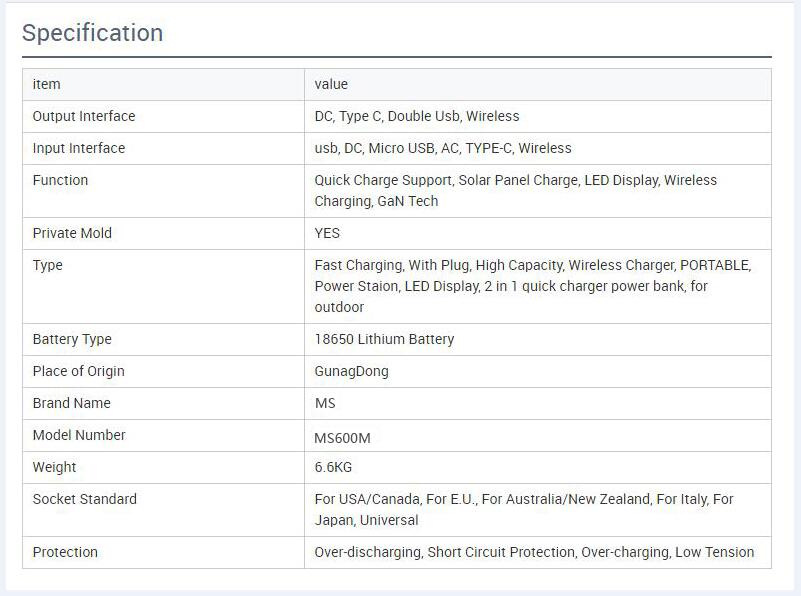Click the Type row label

pos(48,266)
